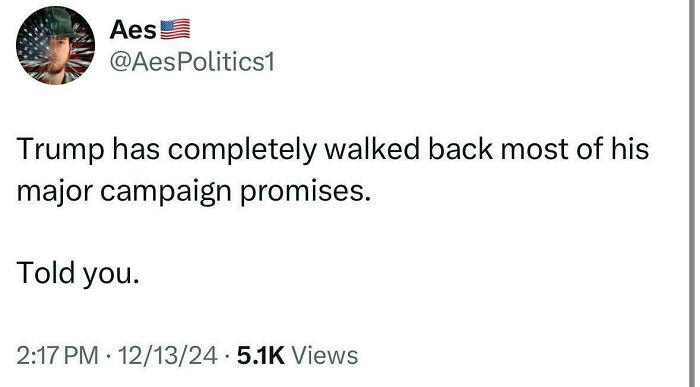Click the vertical gray bar at right edge

pyautogui.click(x=692, y=193)
